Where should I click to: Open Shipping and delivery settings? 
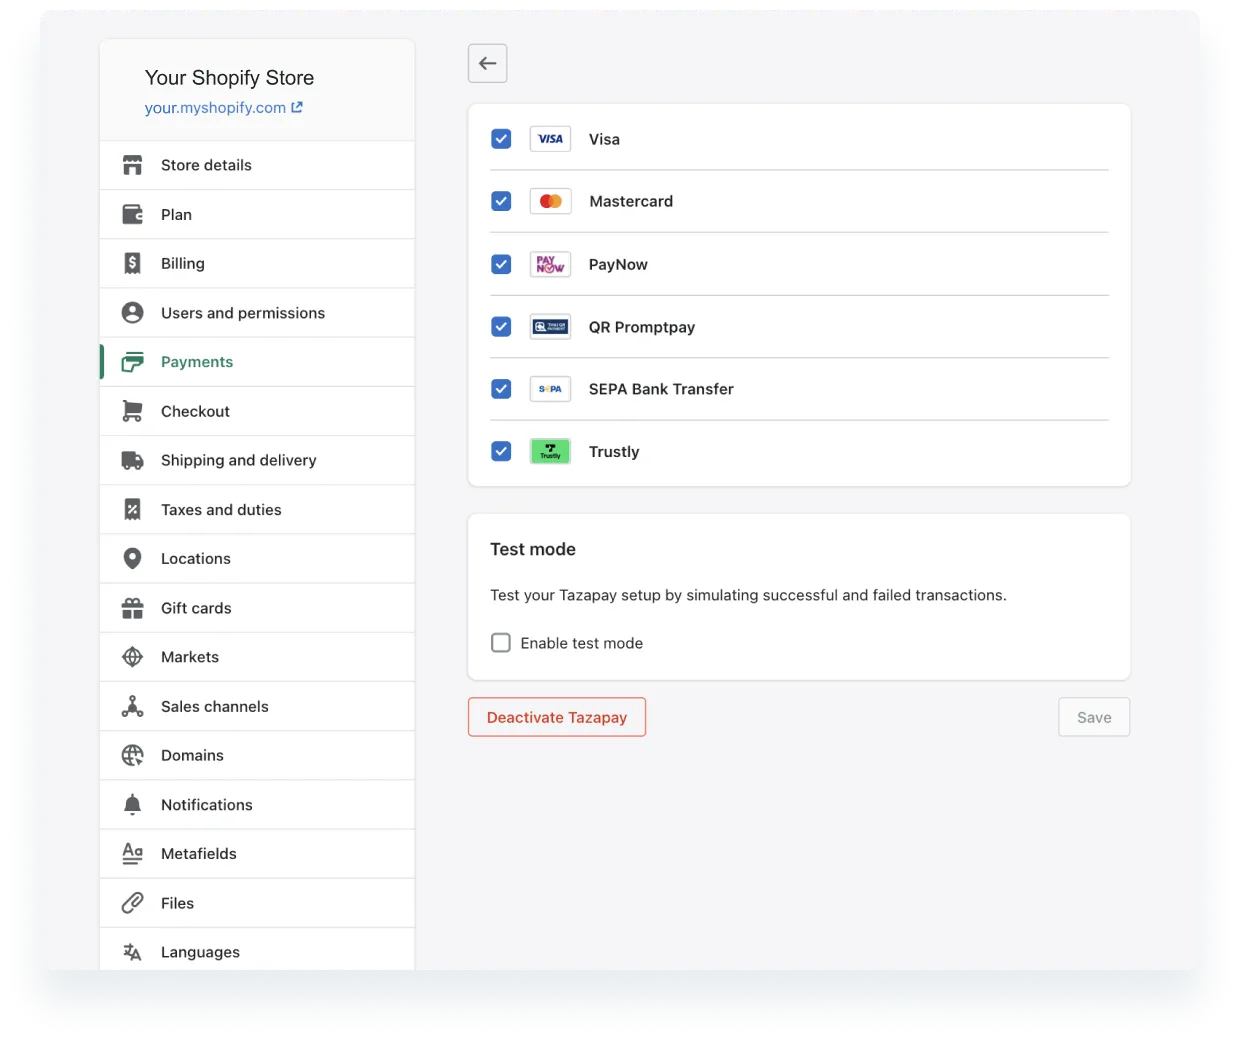click(x=257, y=460)
